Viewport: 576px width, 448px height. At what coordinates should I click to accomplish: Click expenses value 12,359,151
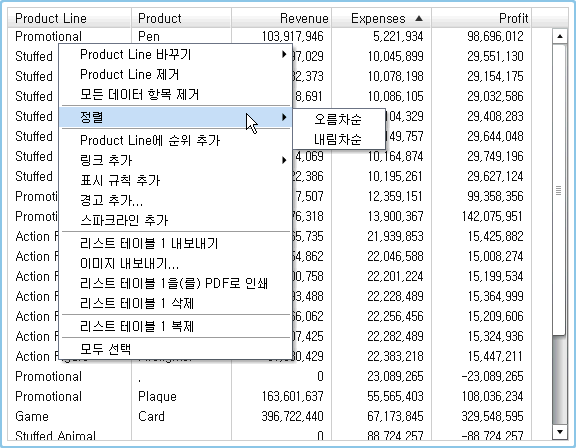(396, 196)
